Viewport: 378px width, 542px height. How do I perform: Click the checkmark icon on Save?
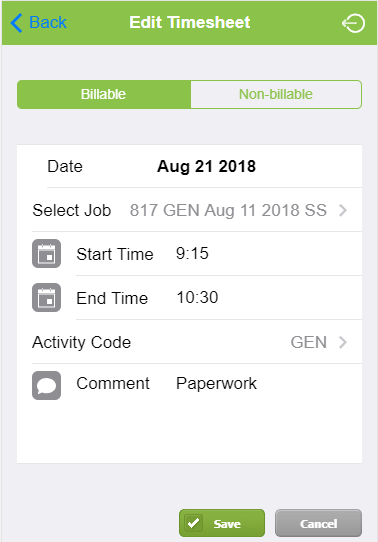point(193,523)
